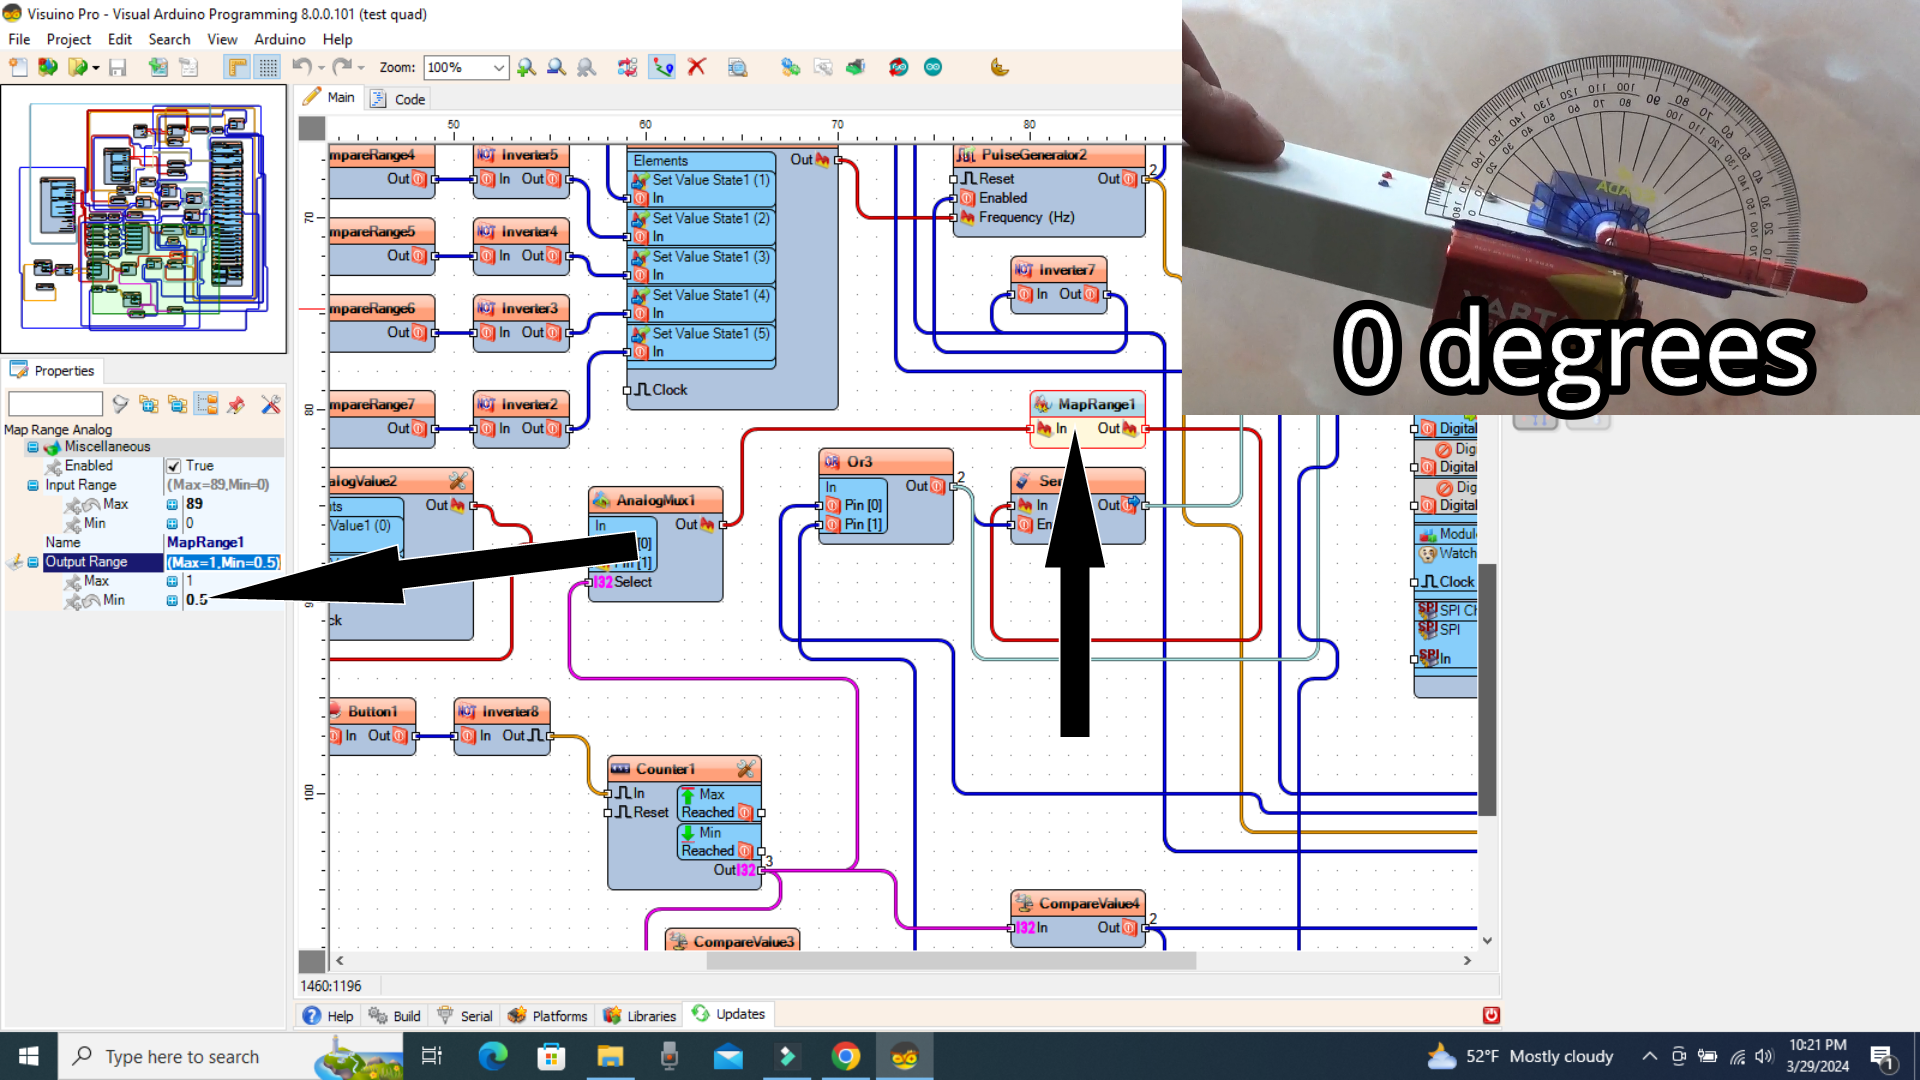Click the crossed tools icon in Properties

(271, 404)
